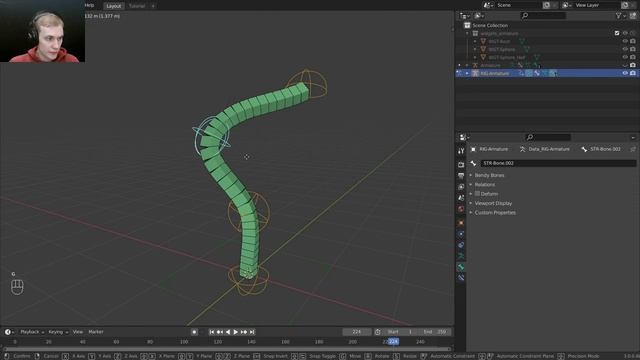Click timeline playhead marker at 224
This screenshot has height=360, width=640.
pos(393,342)
